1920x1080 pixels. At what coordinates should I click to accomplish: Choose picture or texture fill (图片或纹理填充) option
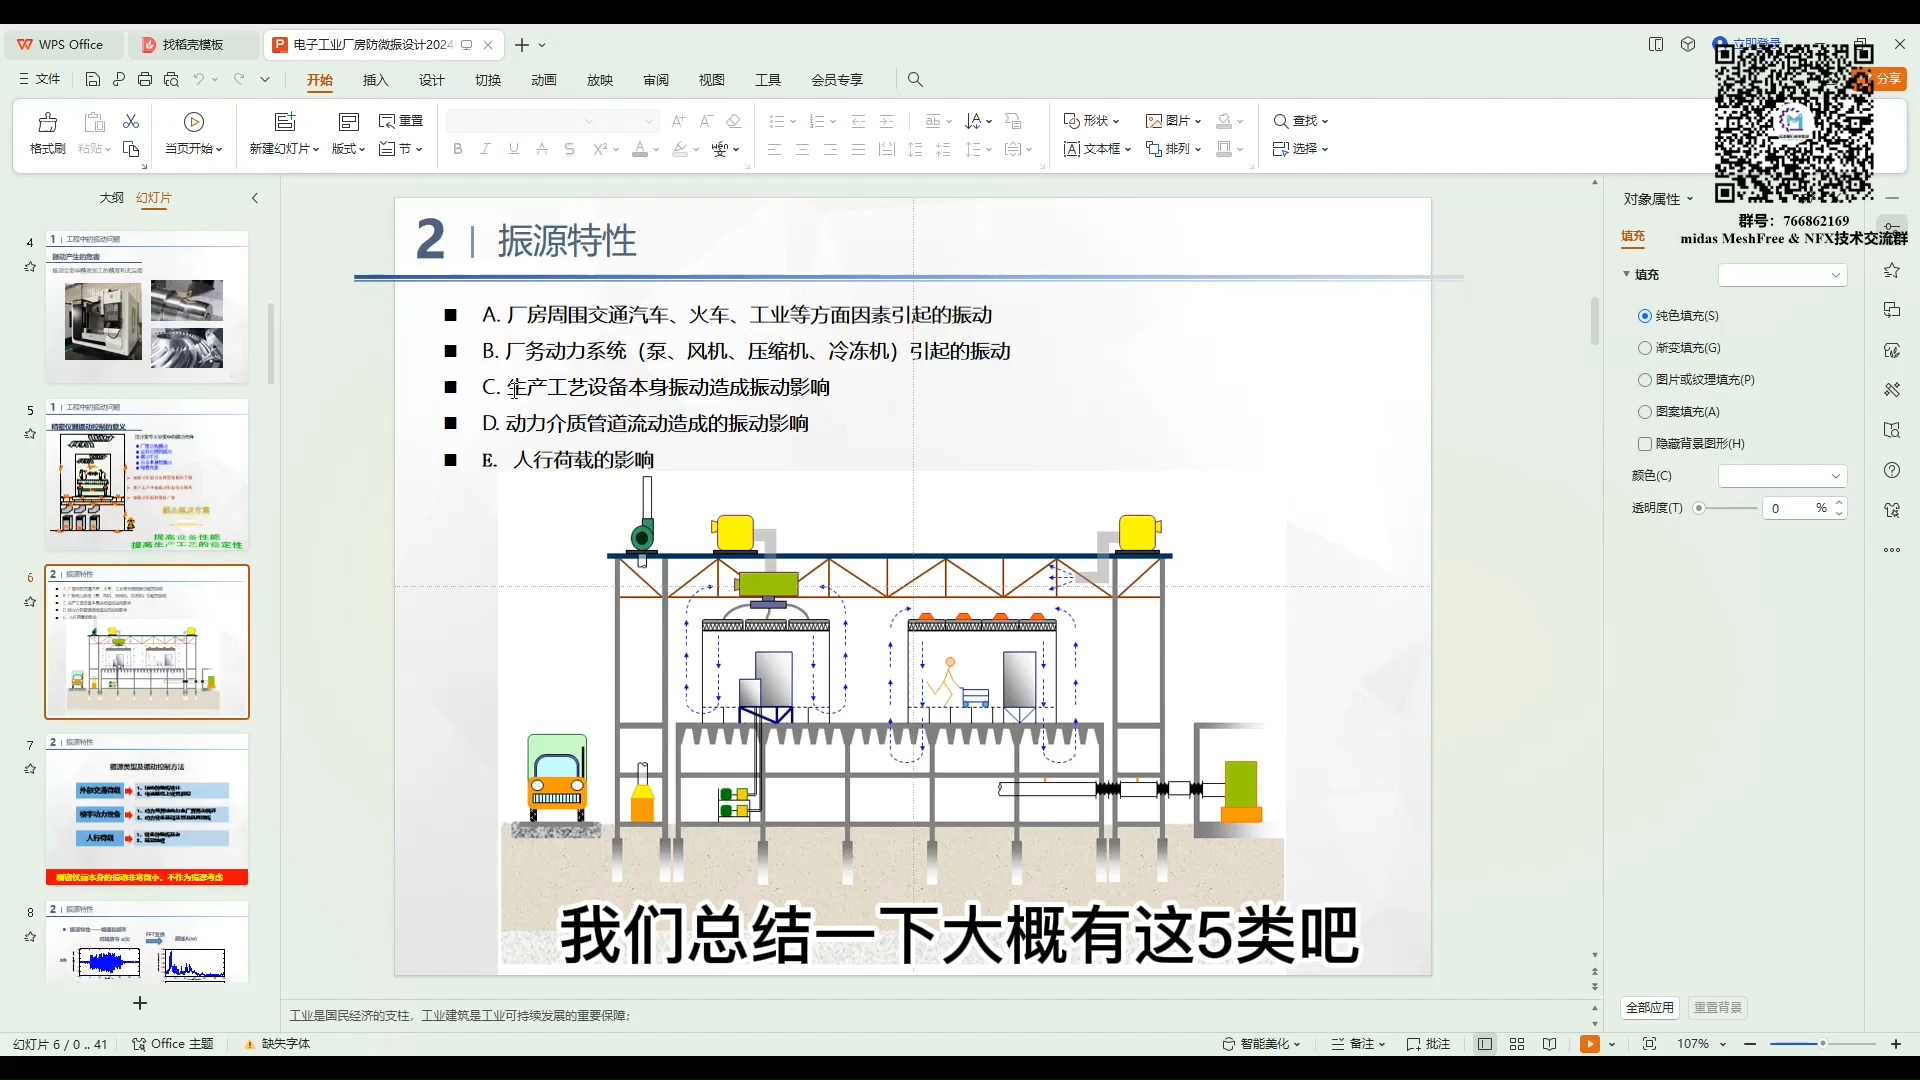1645,380
